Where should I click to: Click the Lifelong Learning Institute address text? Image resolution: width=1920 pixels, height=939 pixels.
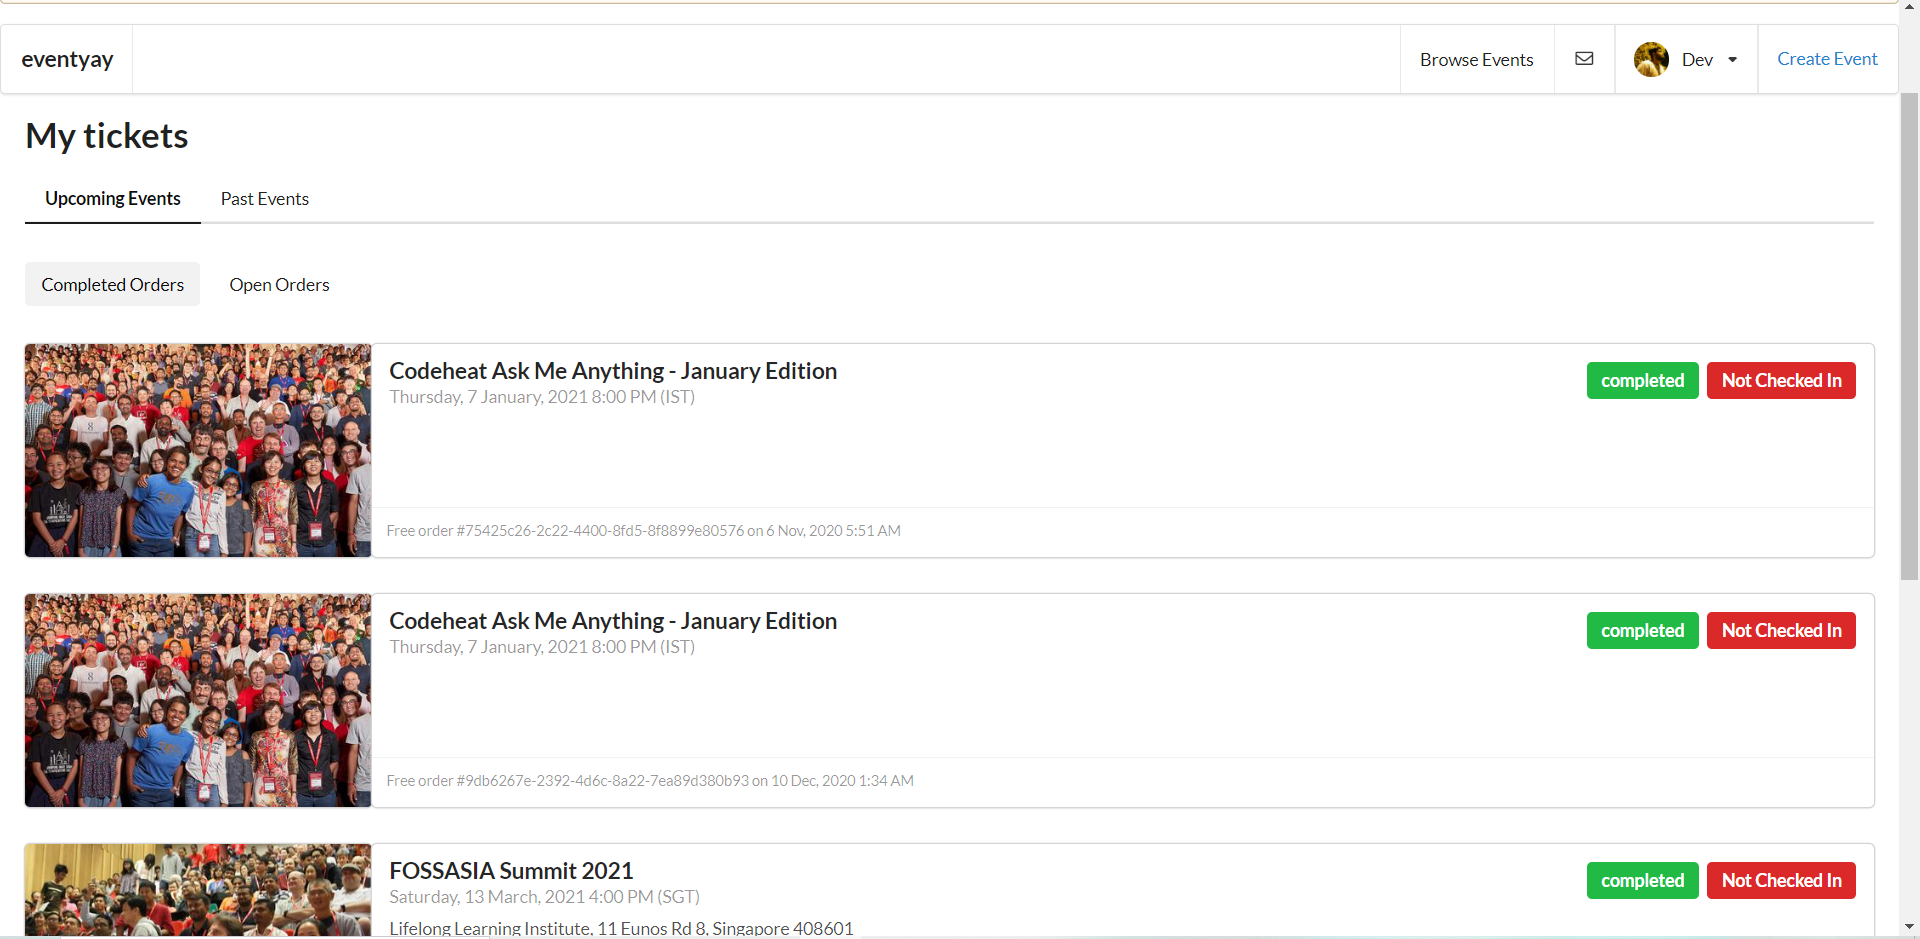click(621, 927)
